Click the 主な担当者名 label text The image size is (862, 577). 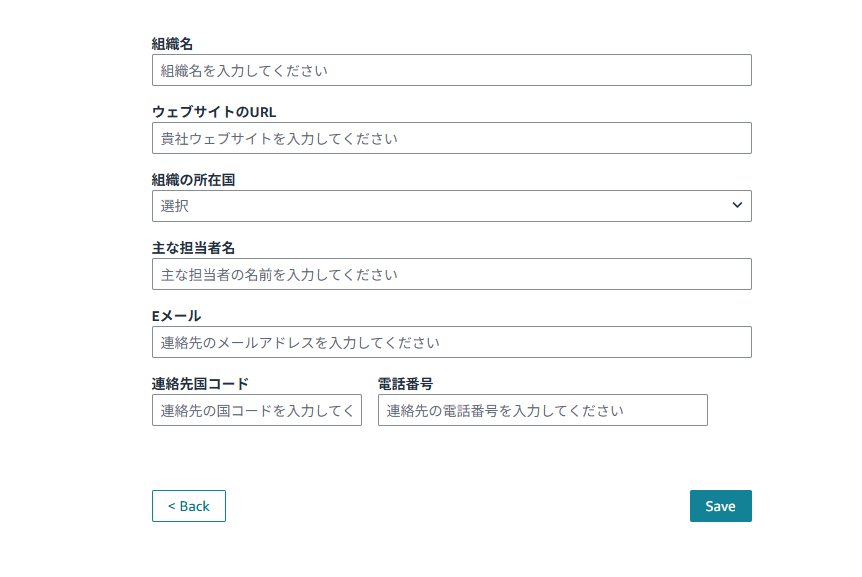[x=193, y=248]
